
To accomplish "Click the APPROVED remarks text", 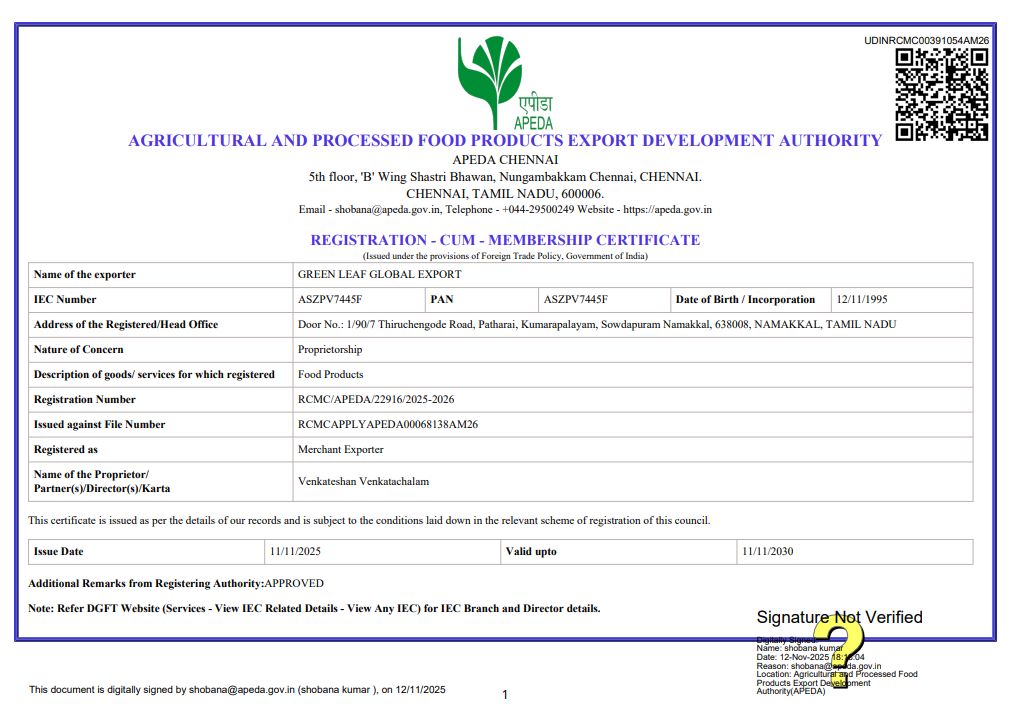I will pos(297,584).
